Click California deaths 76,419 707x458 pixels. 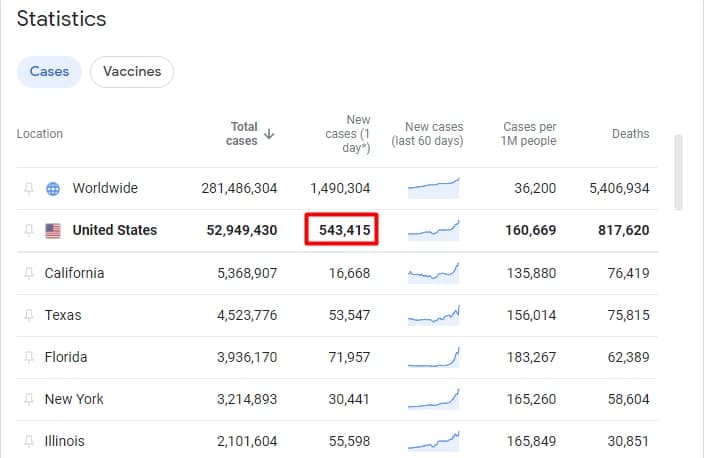click(629, 273)
